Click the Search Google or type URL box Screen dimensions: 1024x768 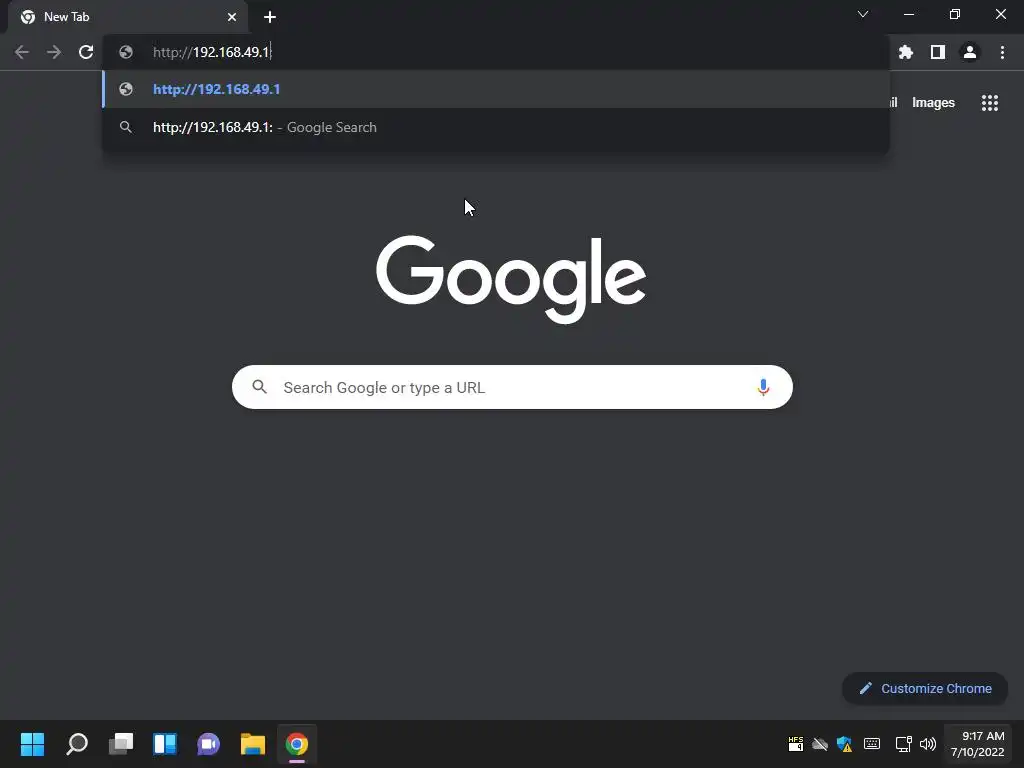(x=512, y=387)
